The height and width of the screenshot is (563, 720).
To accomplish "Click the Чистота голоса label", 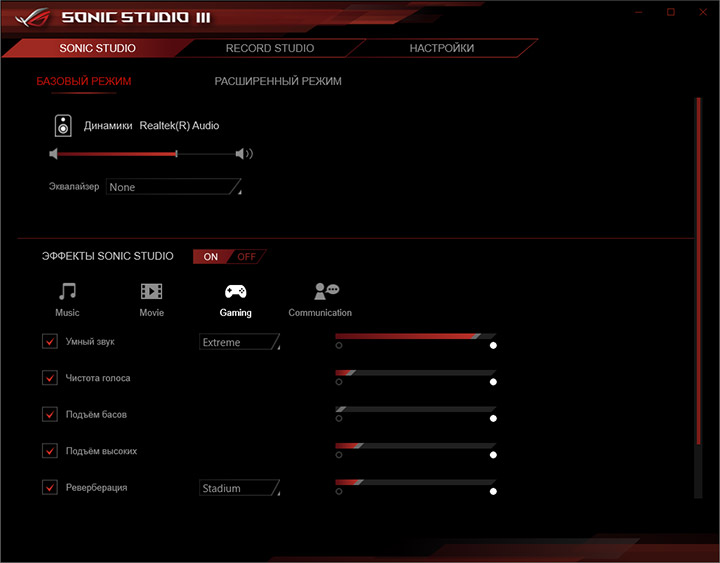I will click(x=98, y=378).
